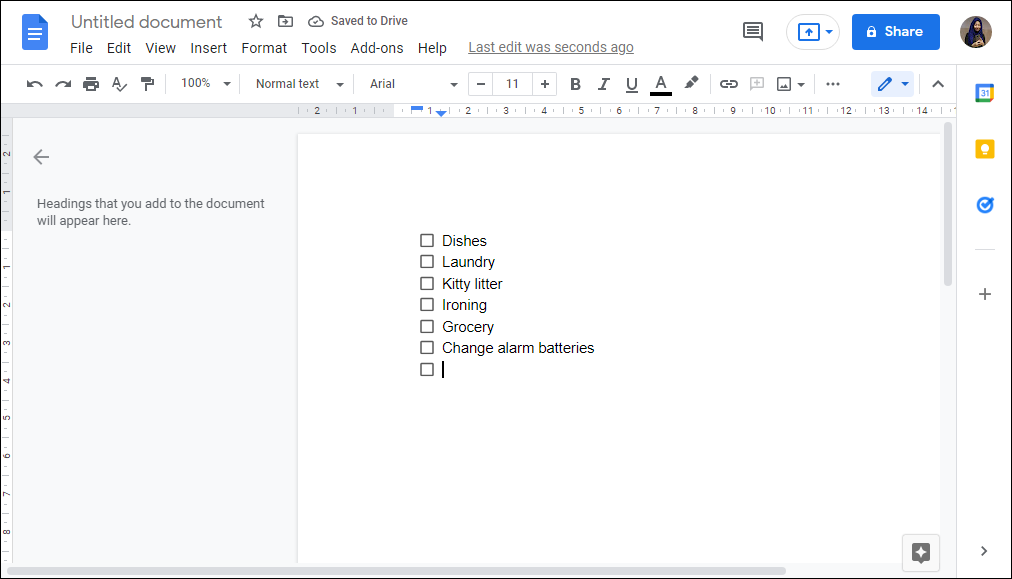Open the Google Tasks side panel

click(x=984, y=205)
